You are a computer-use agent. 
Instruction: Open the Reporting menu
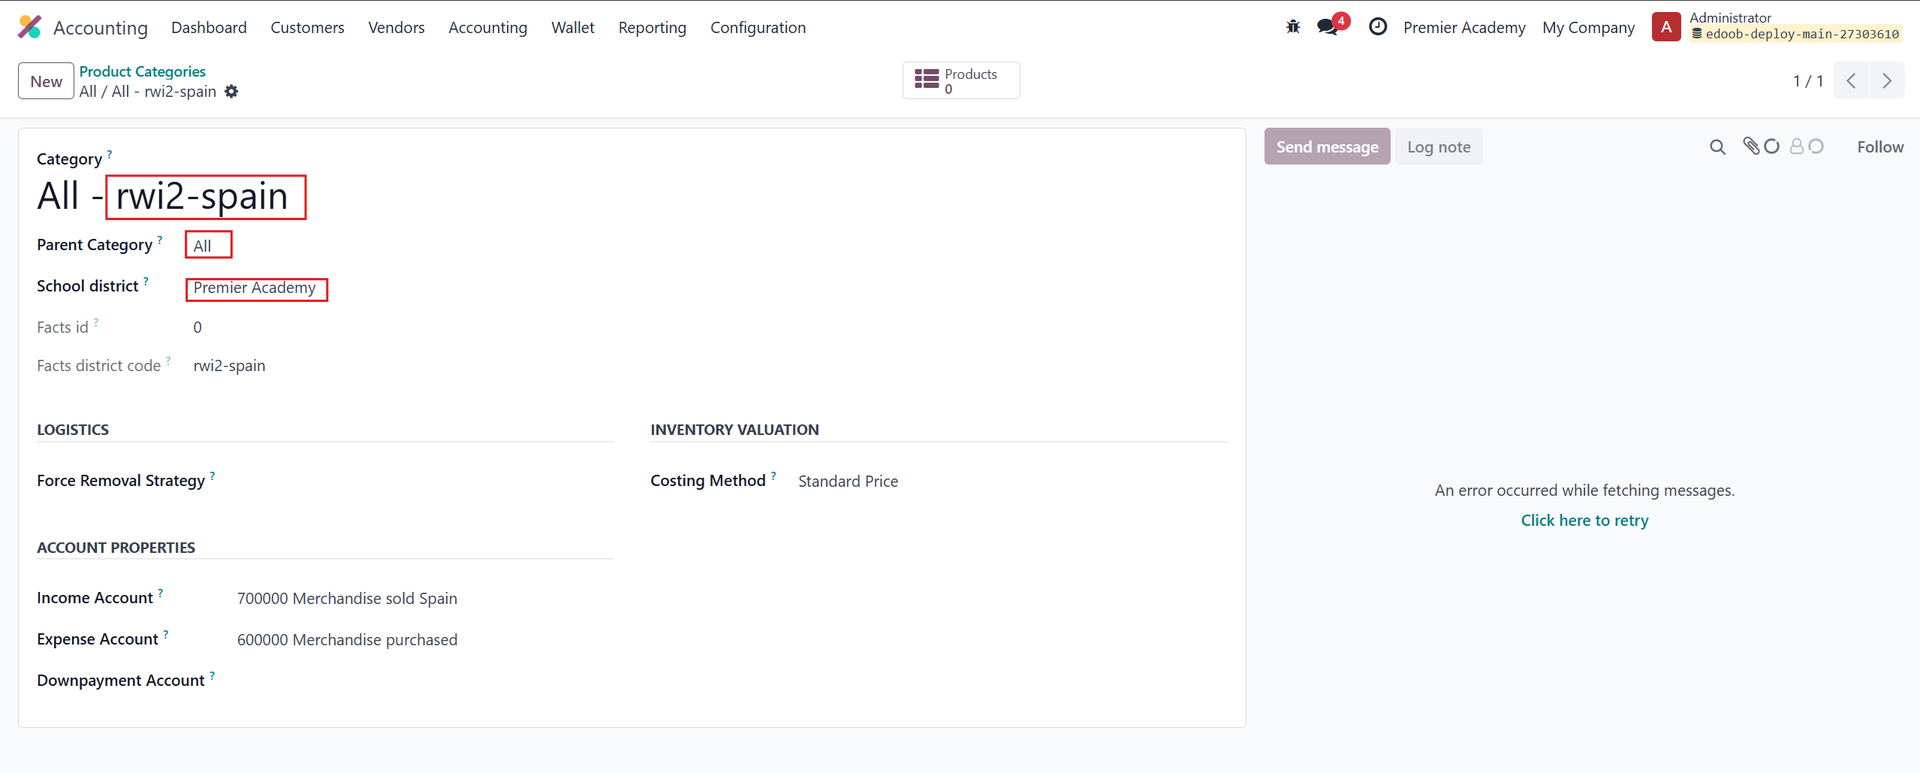click(x=652, y=27)
